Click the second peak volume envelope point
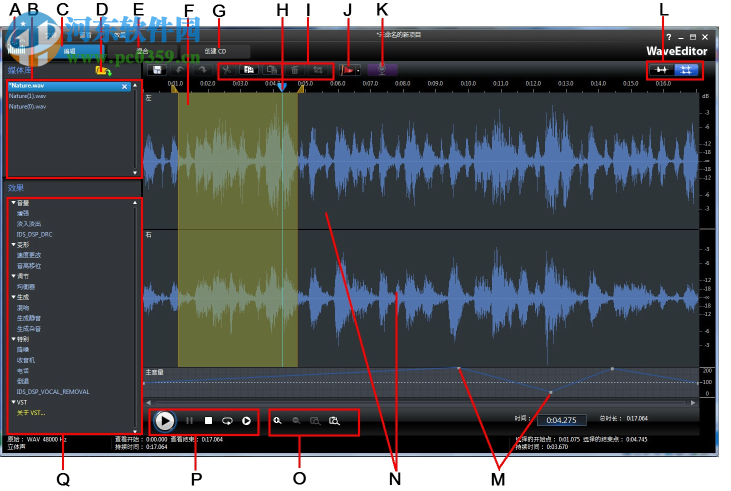Viewport: 731px width, 491px height. click(x=612, y=369)
